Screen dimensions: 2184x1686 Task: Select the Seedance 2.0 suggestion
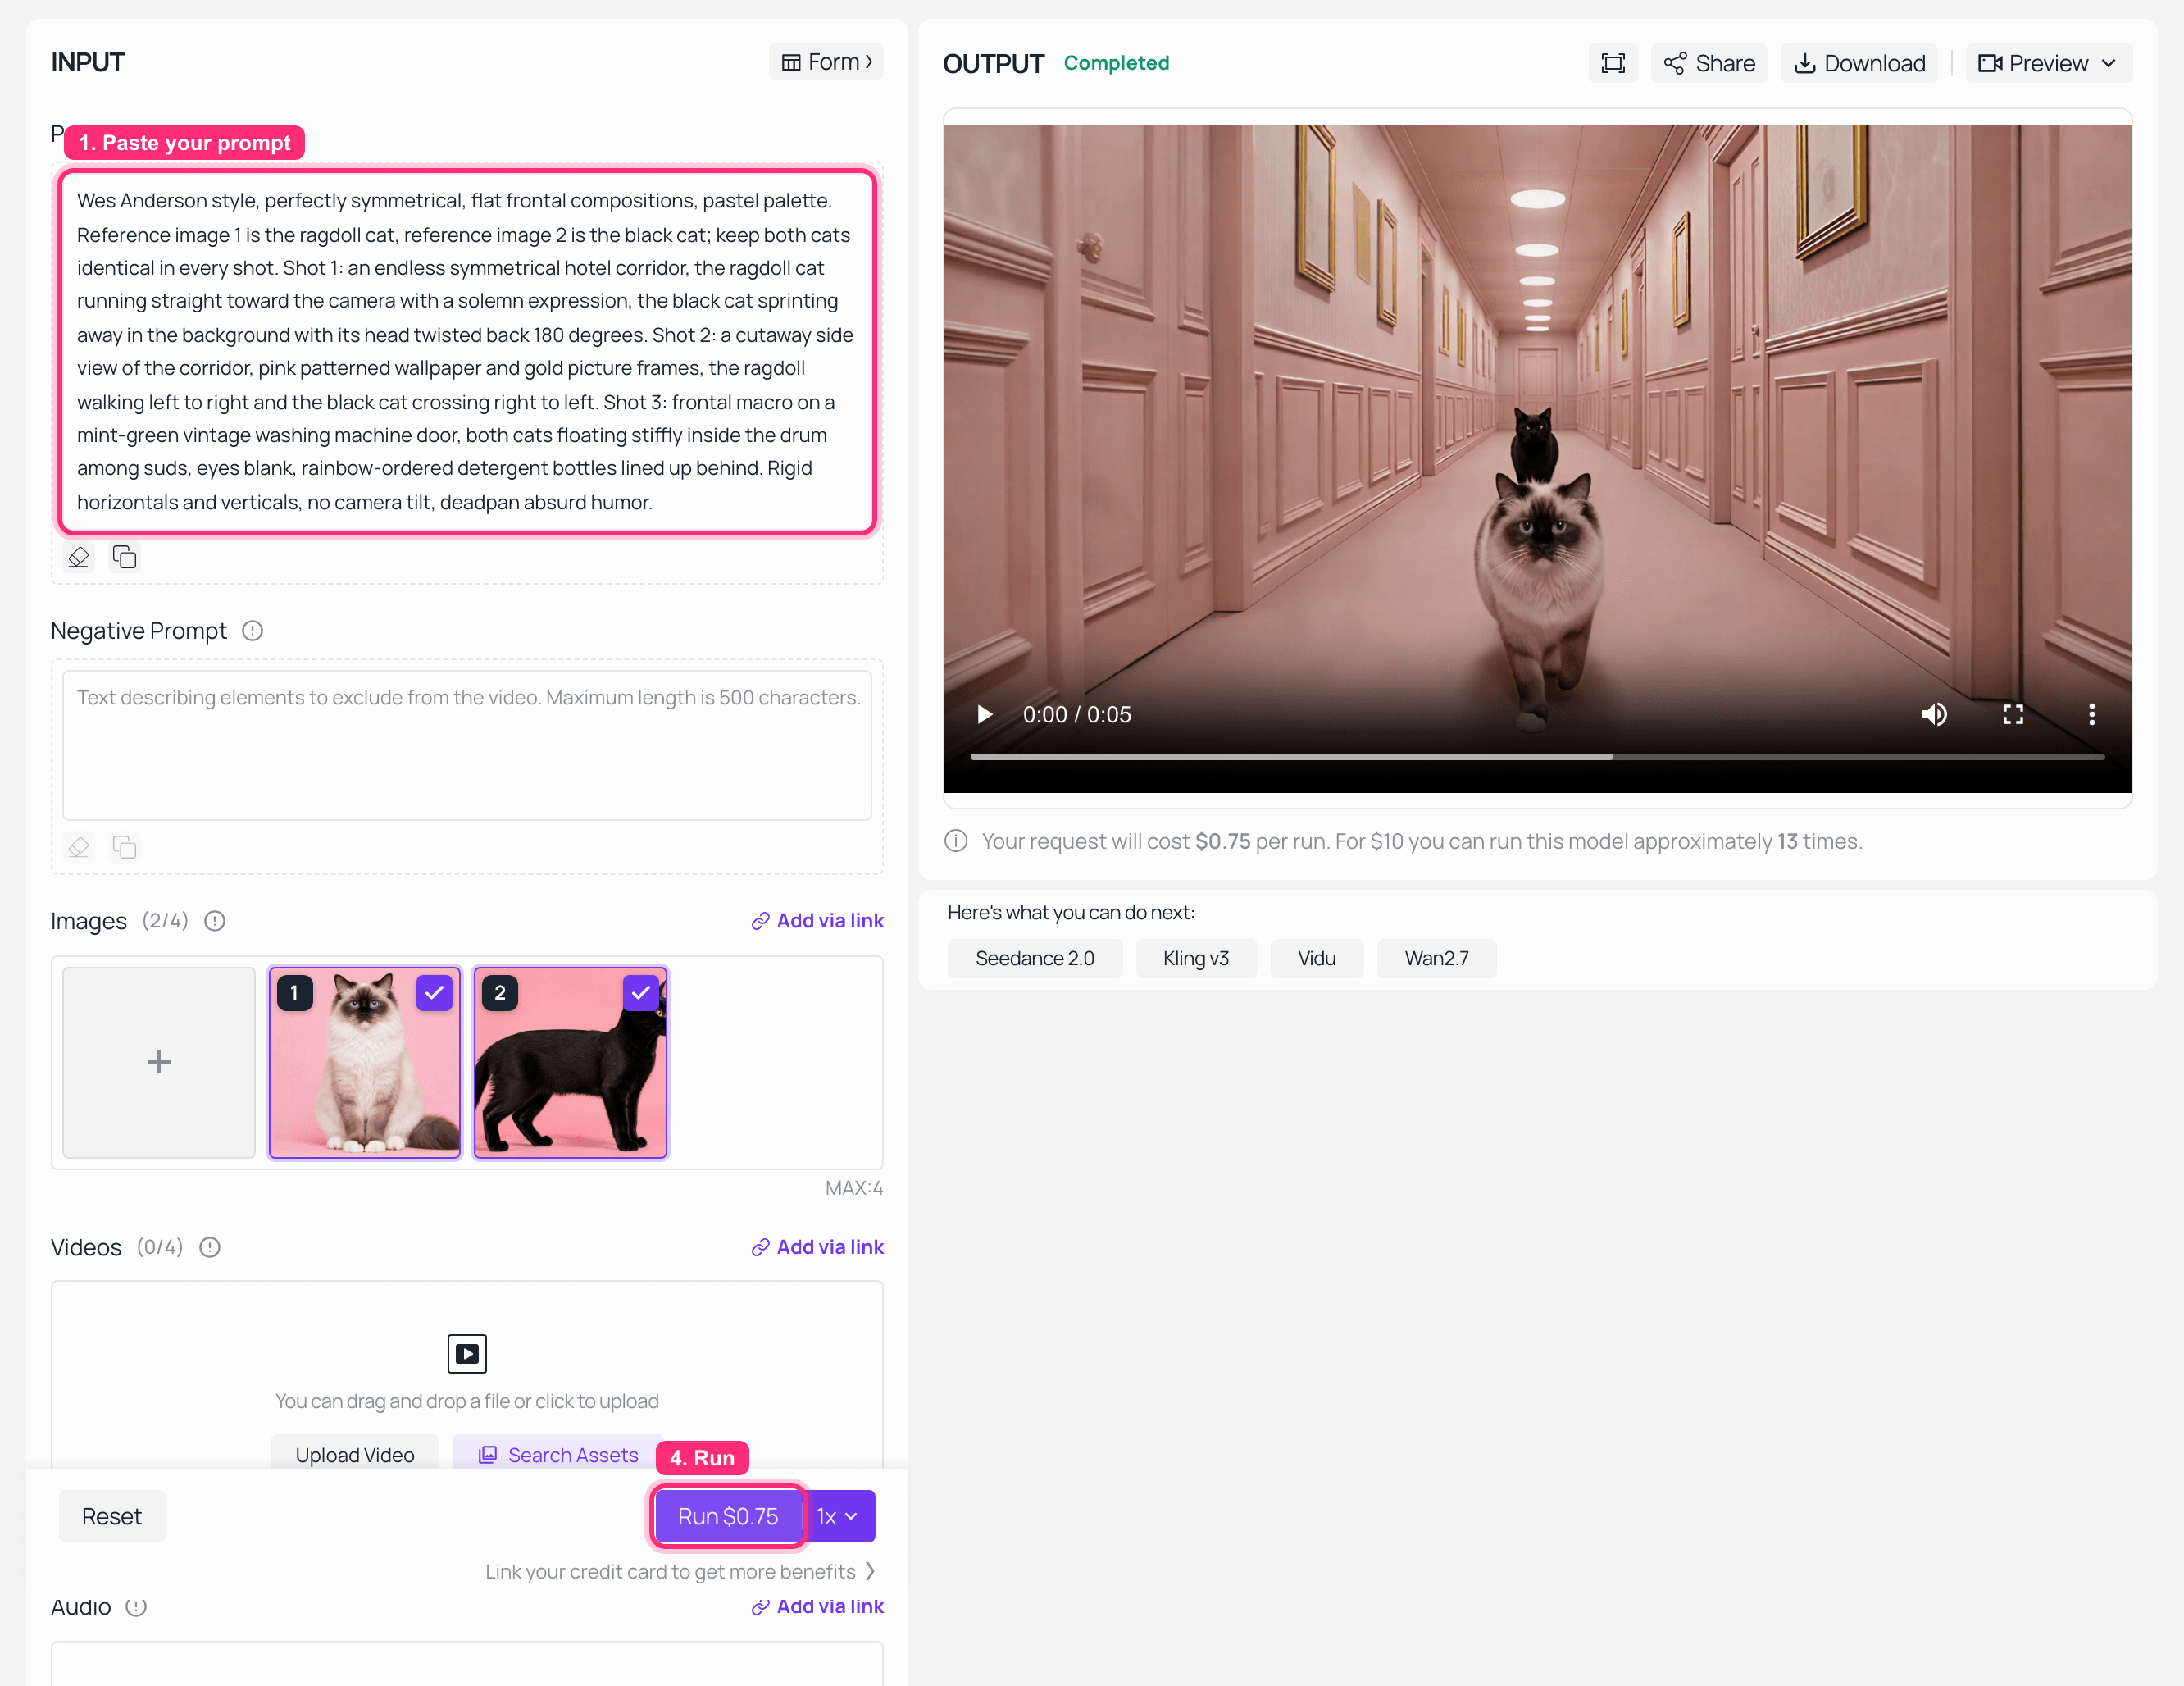1035,958
